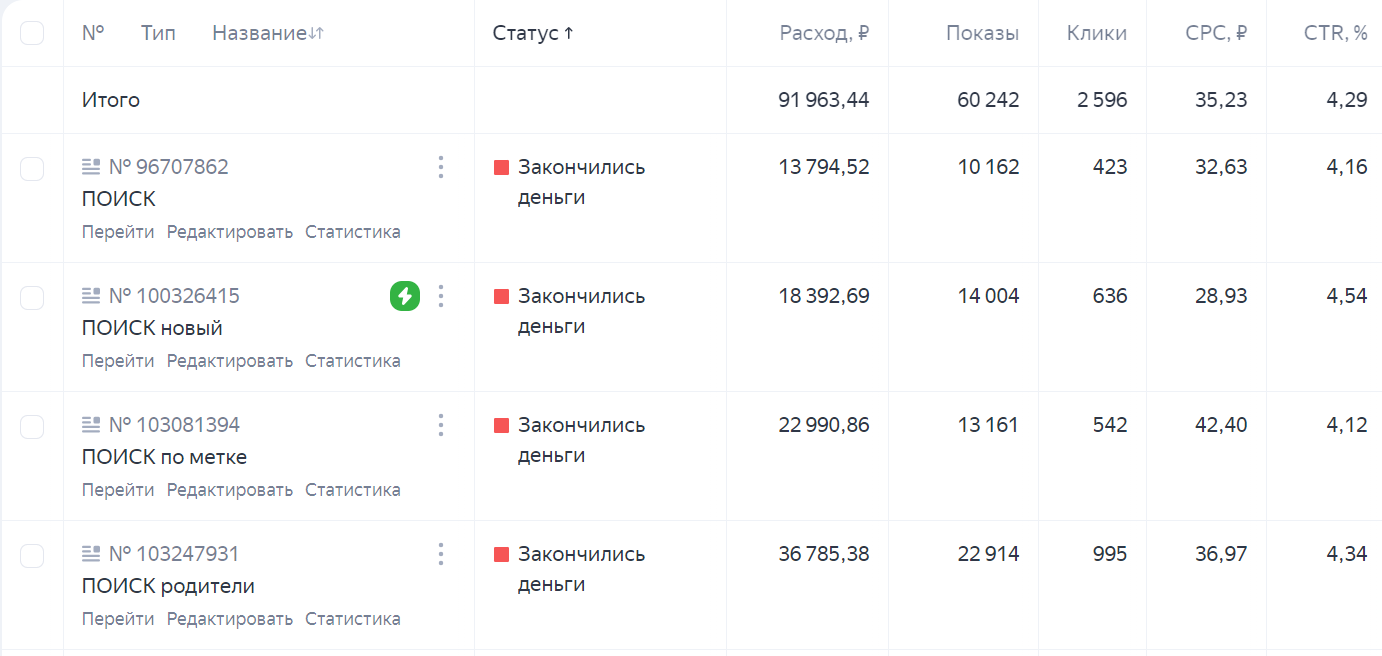Click the green lightning bolt icon
This screenshot has height=656, width=1382.
point(405,296)
